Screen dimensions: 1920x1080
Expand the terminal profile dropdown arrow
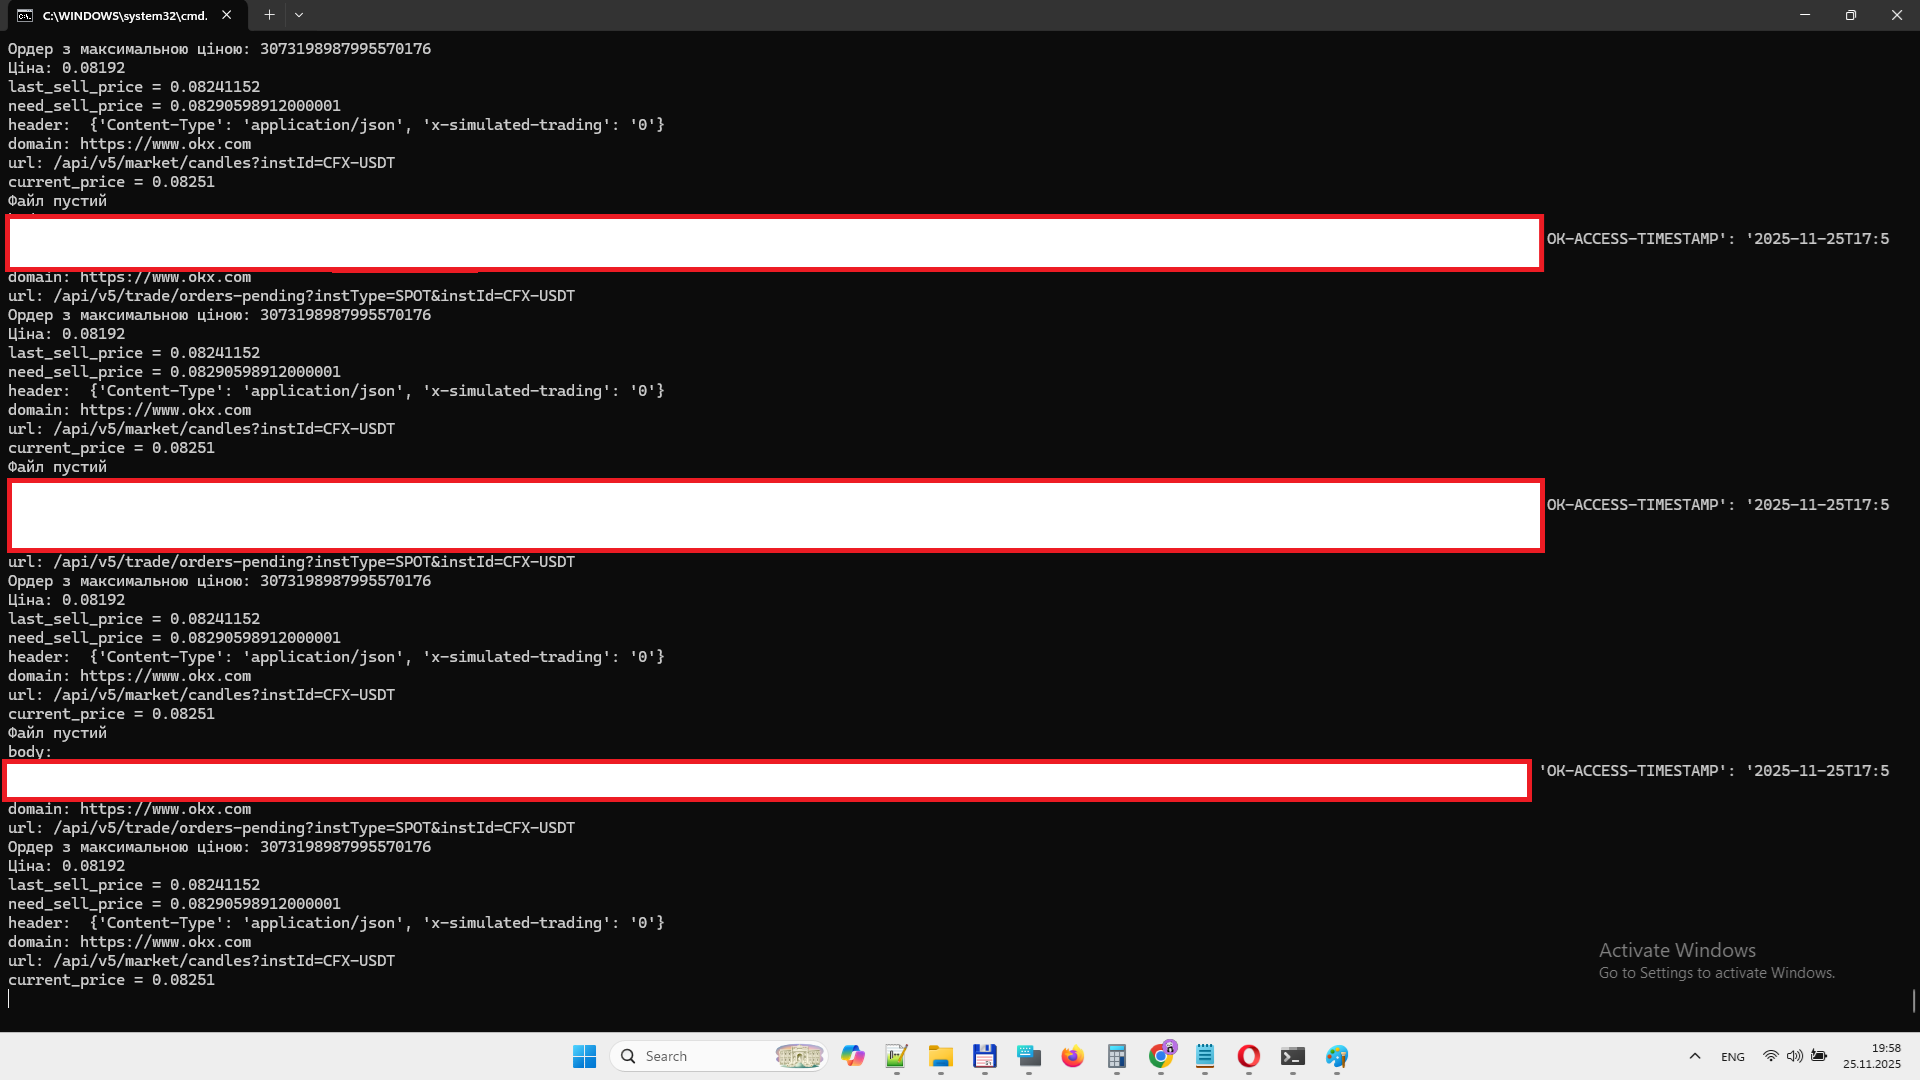click(299, 15)
